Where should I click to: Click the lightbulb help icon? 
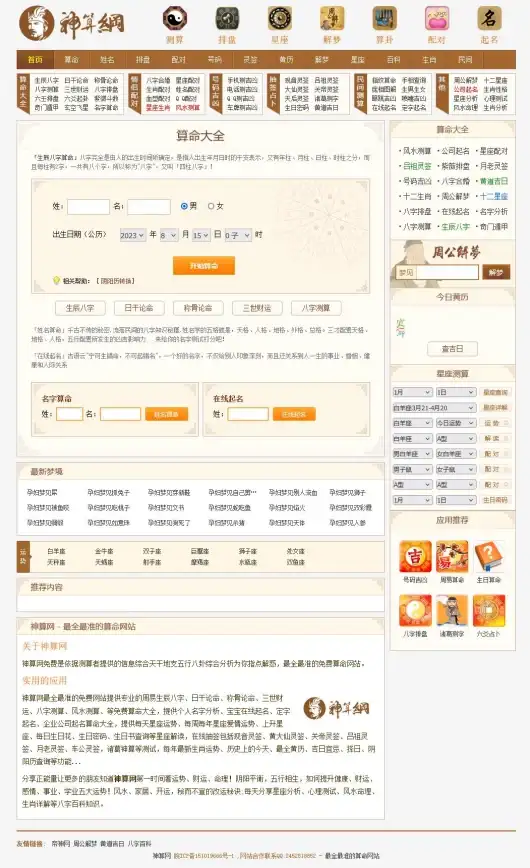click(x=56, y=281)
